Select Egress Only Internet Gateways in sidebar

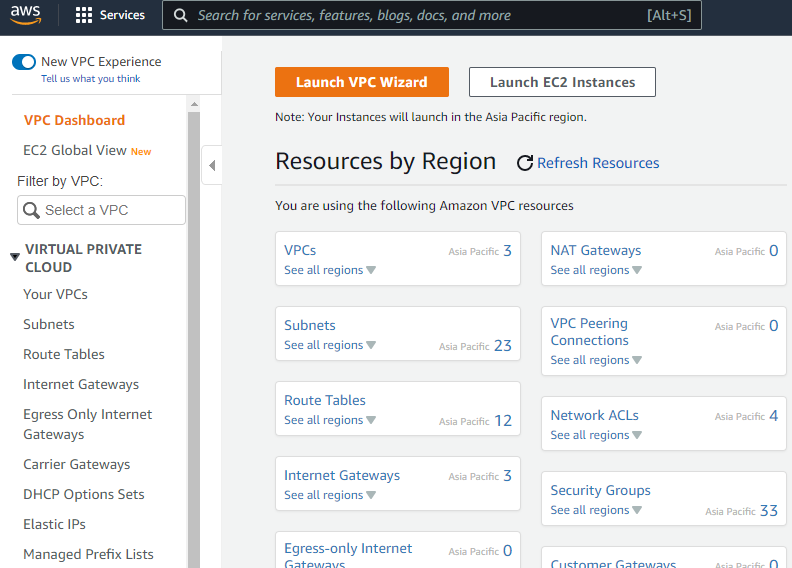[x=87, y=424]
